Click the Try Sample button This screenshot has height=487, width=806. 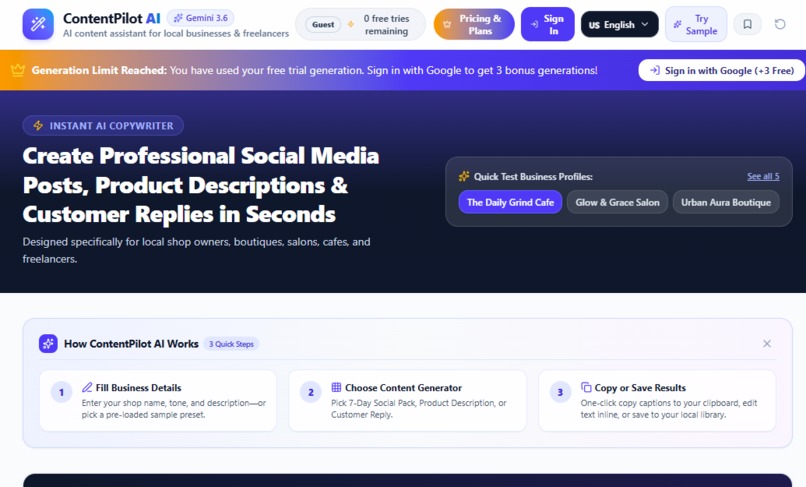coord(696,24)
